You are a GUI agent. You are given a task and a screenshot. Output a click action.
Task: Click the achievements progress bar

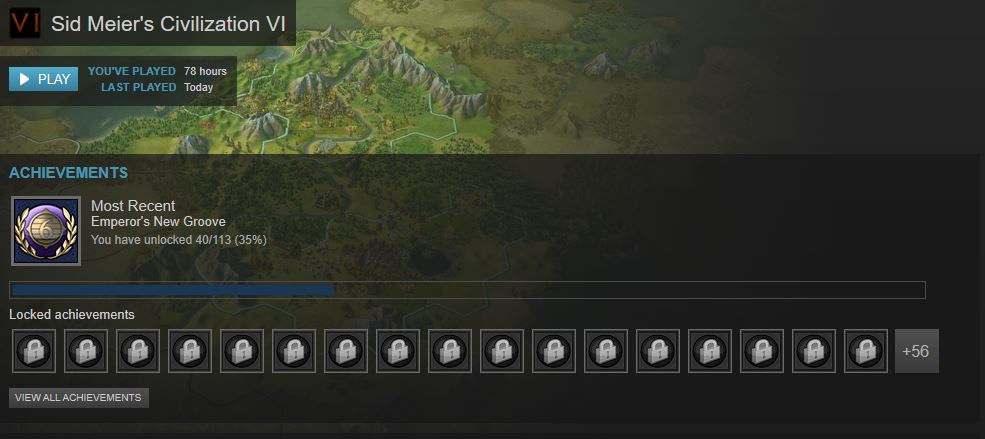[467, 290]
